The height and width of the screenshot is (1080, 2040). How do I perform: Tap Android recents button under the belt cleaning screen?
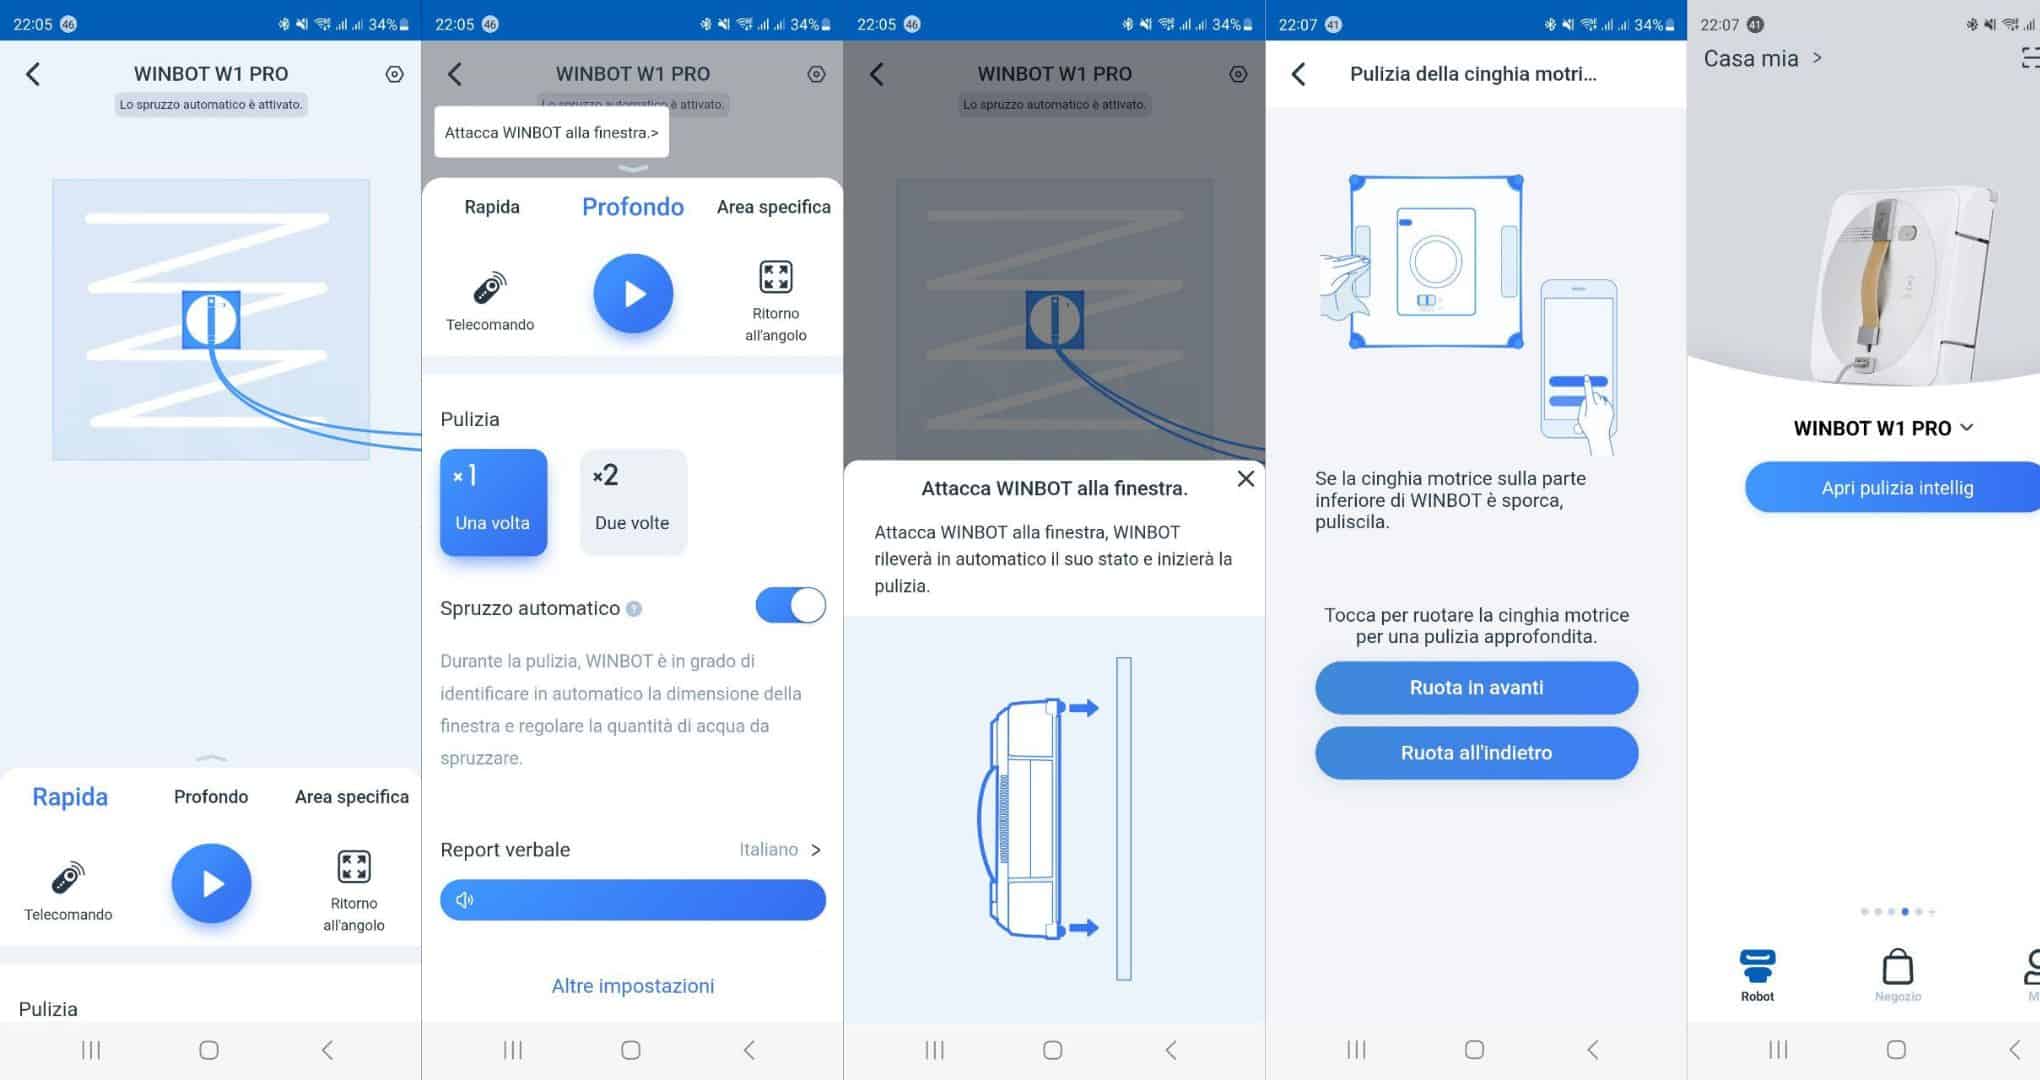tap(1357, 1050)
